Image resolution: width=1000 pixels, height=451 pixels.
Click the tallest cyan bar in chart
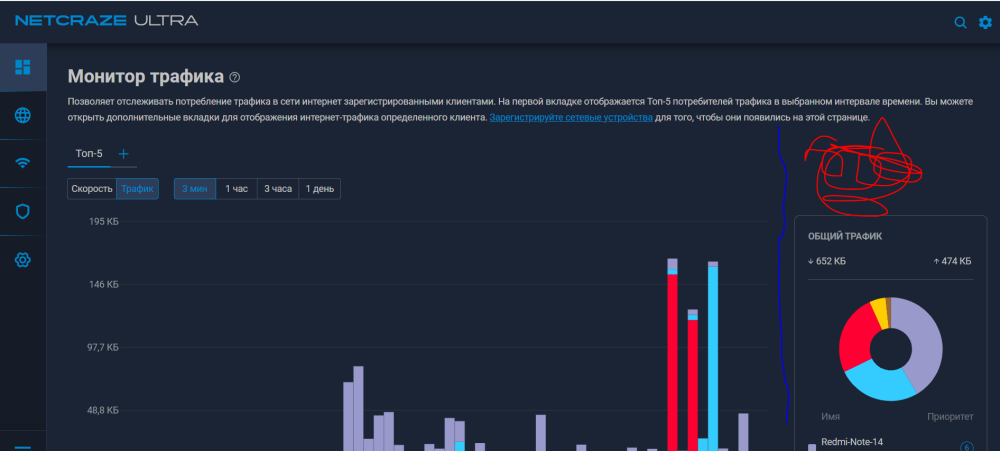tap(713, 359)
